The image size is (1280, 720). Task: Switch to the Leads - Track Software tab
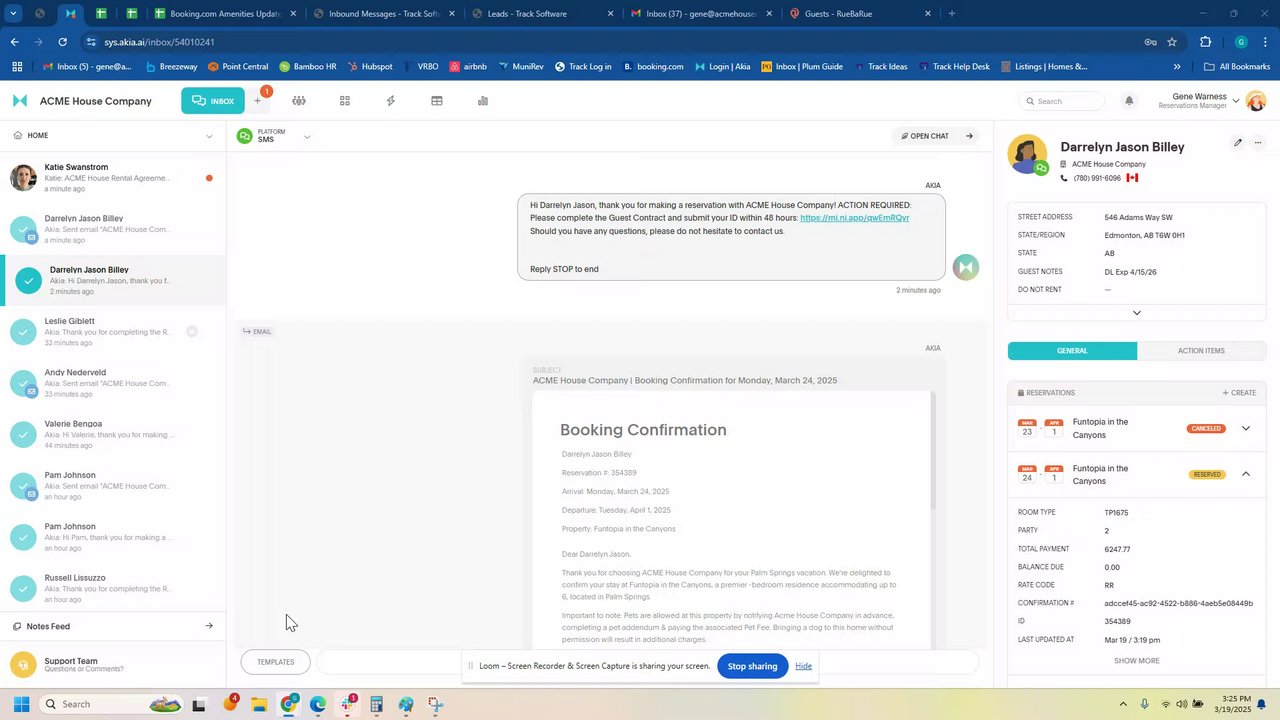click(541, 14)
